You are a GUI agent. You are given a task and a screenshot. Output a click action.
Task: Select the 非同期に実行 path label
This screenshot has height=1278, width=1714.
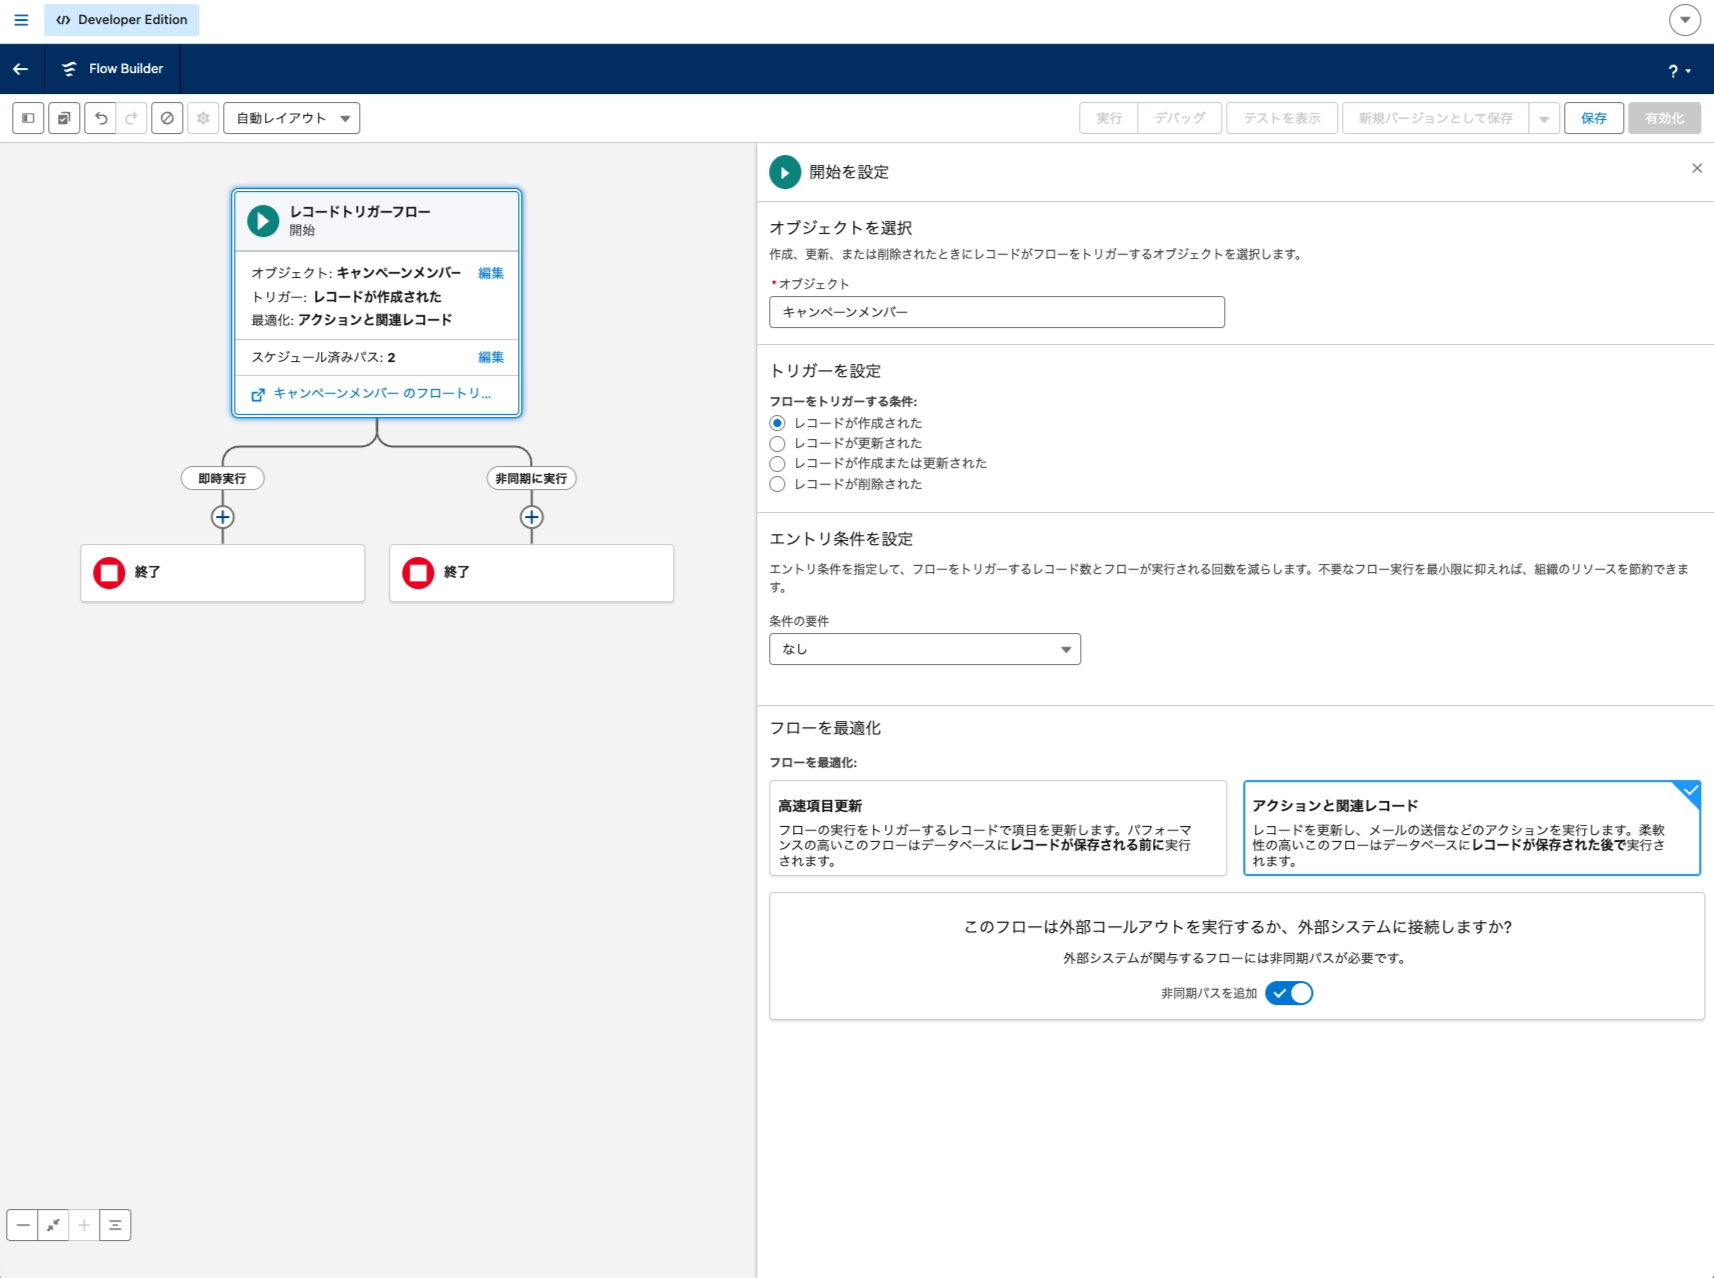[531, 478]
